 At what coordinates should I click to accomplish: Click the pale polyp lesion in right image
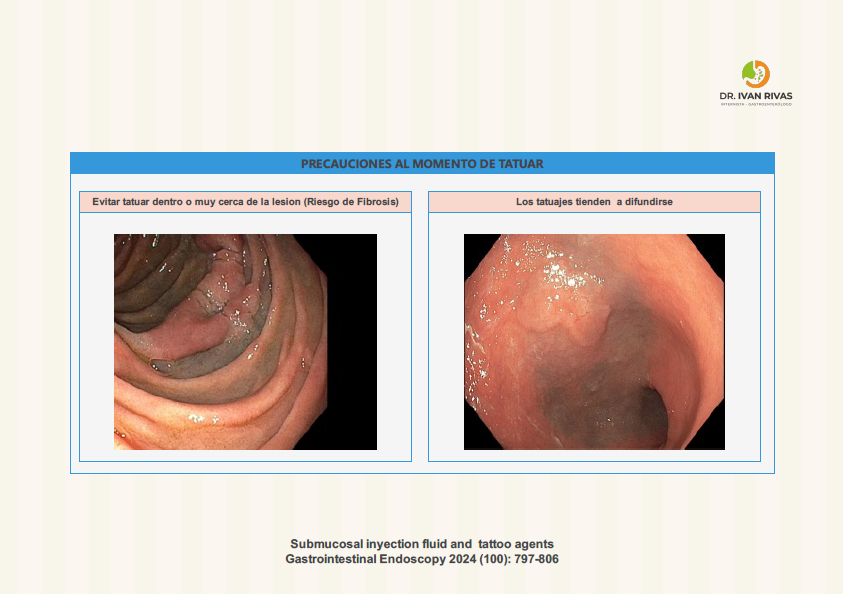578,322
